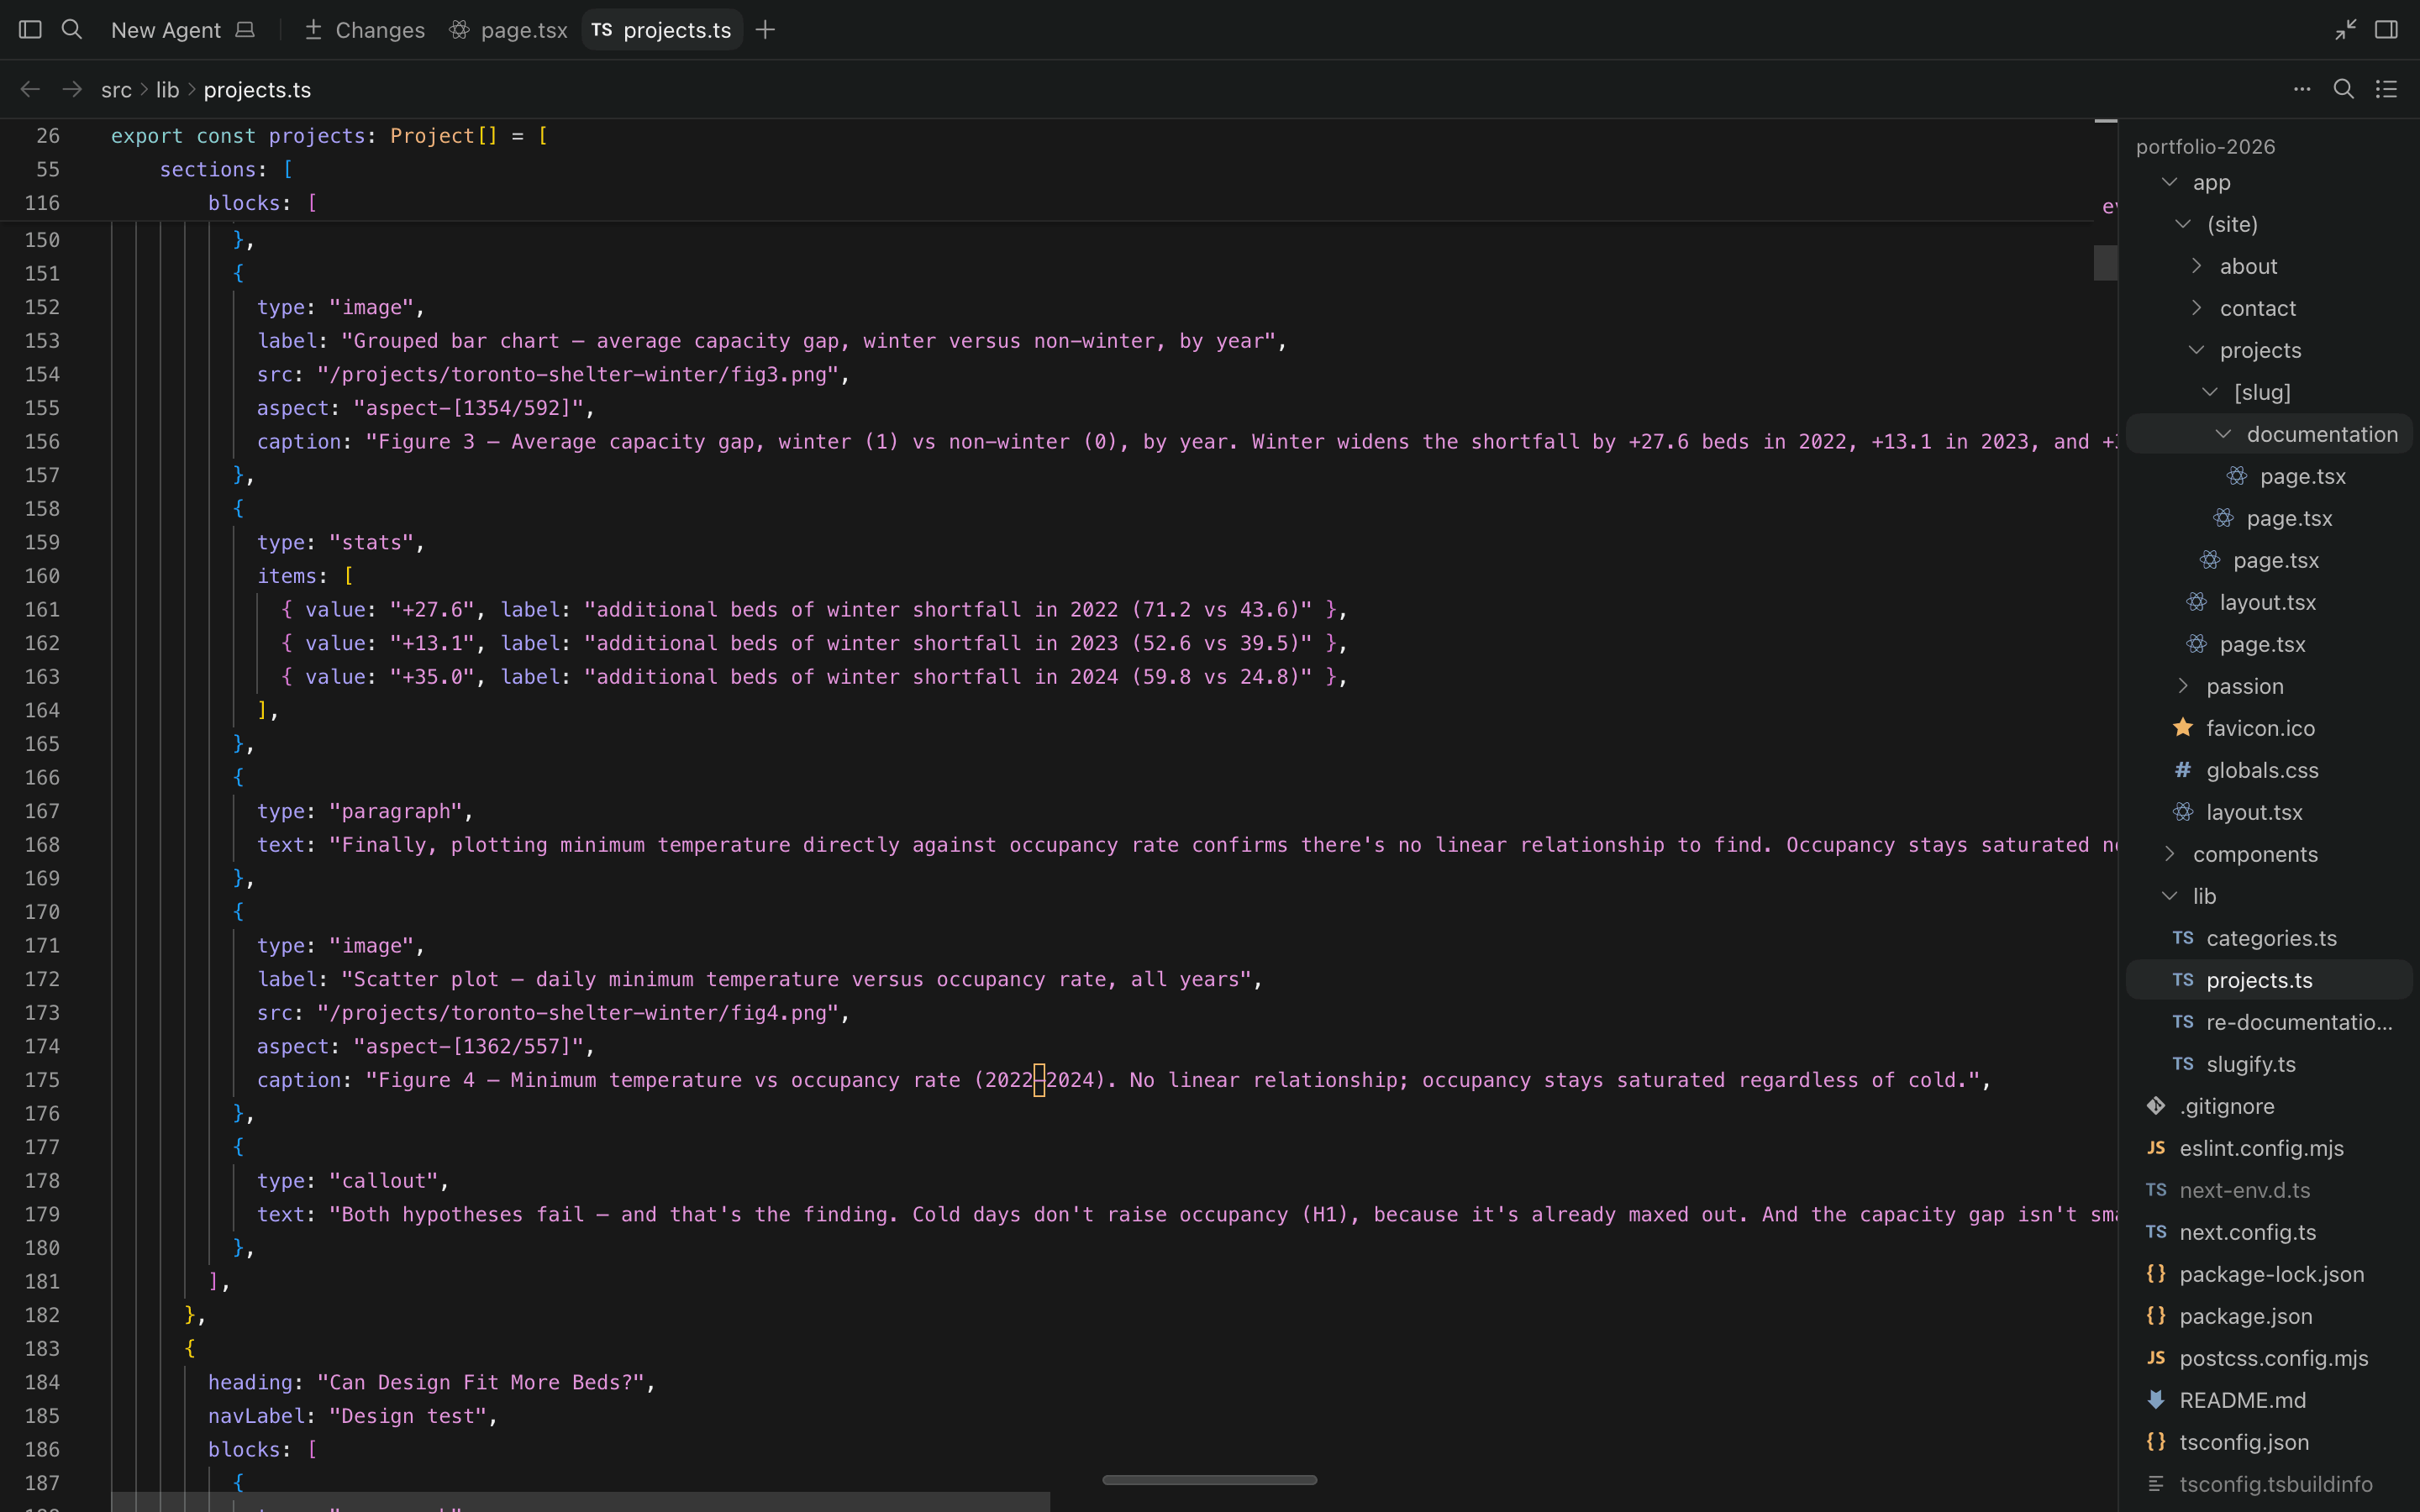Collapse the projects folder in tree
Screen dimensions: 2420x1512
tap(2197, 350)
